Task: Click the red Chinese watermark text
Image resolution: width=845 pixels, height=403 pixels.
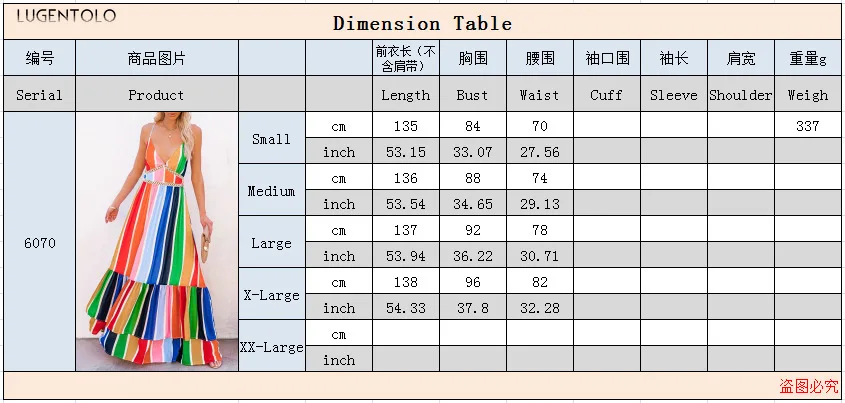Action: point(808,386)
